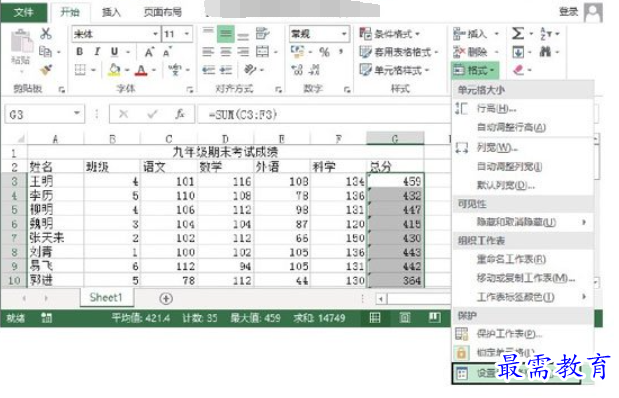This screenshot has width=619, height=398.
Task: Select the Format Painter brush
Action: coord(46,70)
